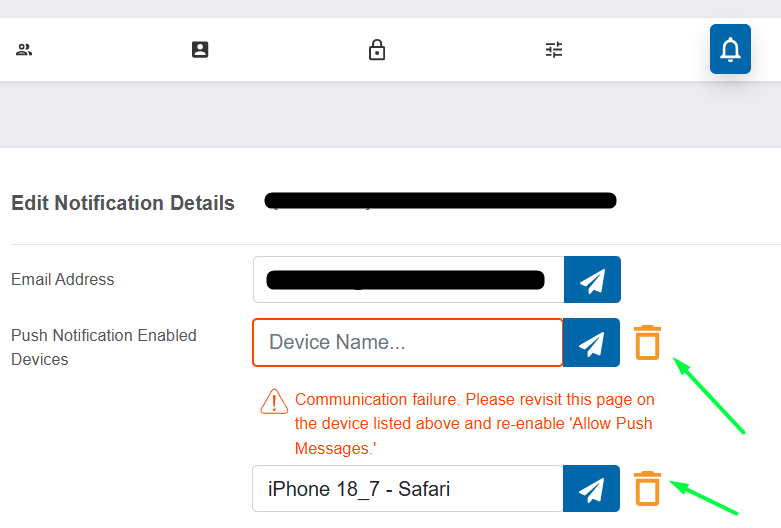Select the iPhone 18_7 - Safari field
Viewport: 781px width, 528px height.
coord(407,489)
